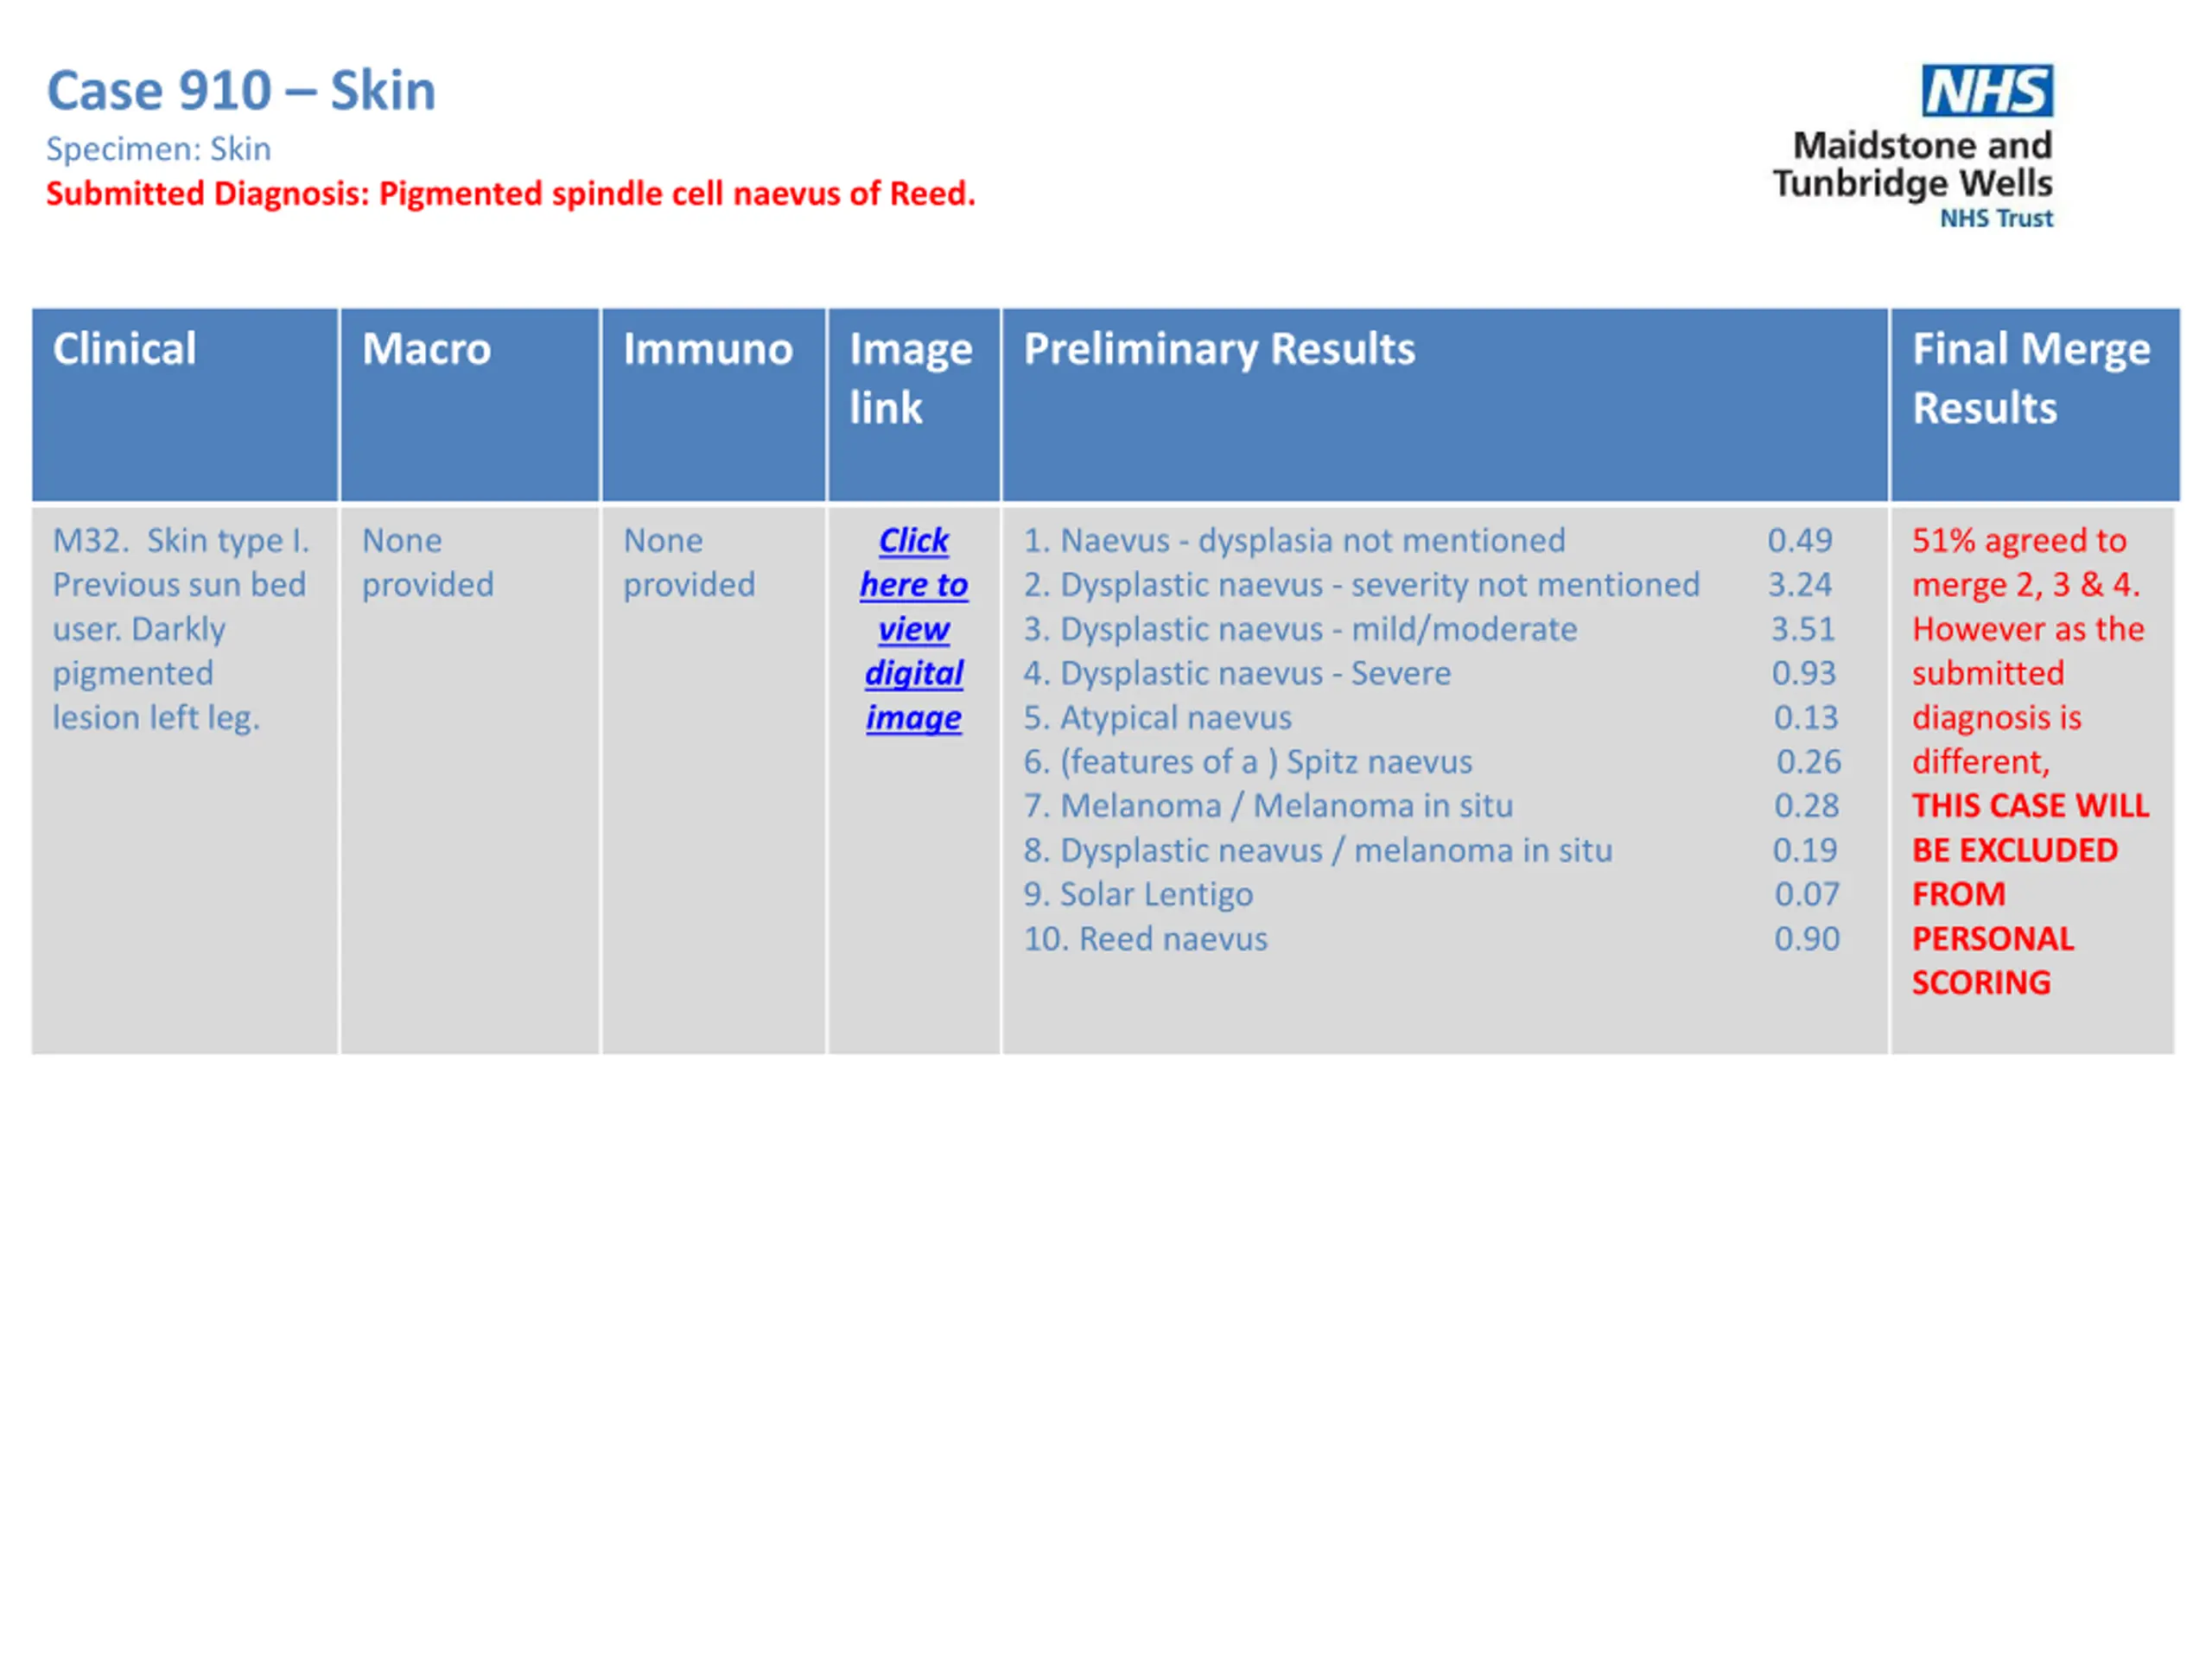Select '9. Solar Lentigo' row
The width and height of the screenshot is (2212, 1659).
(1138, 894)
